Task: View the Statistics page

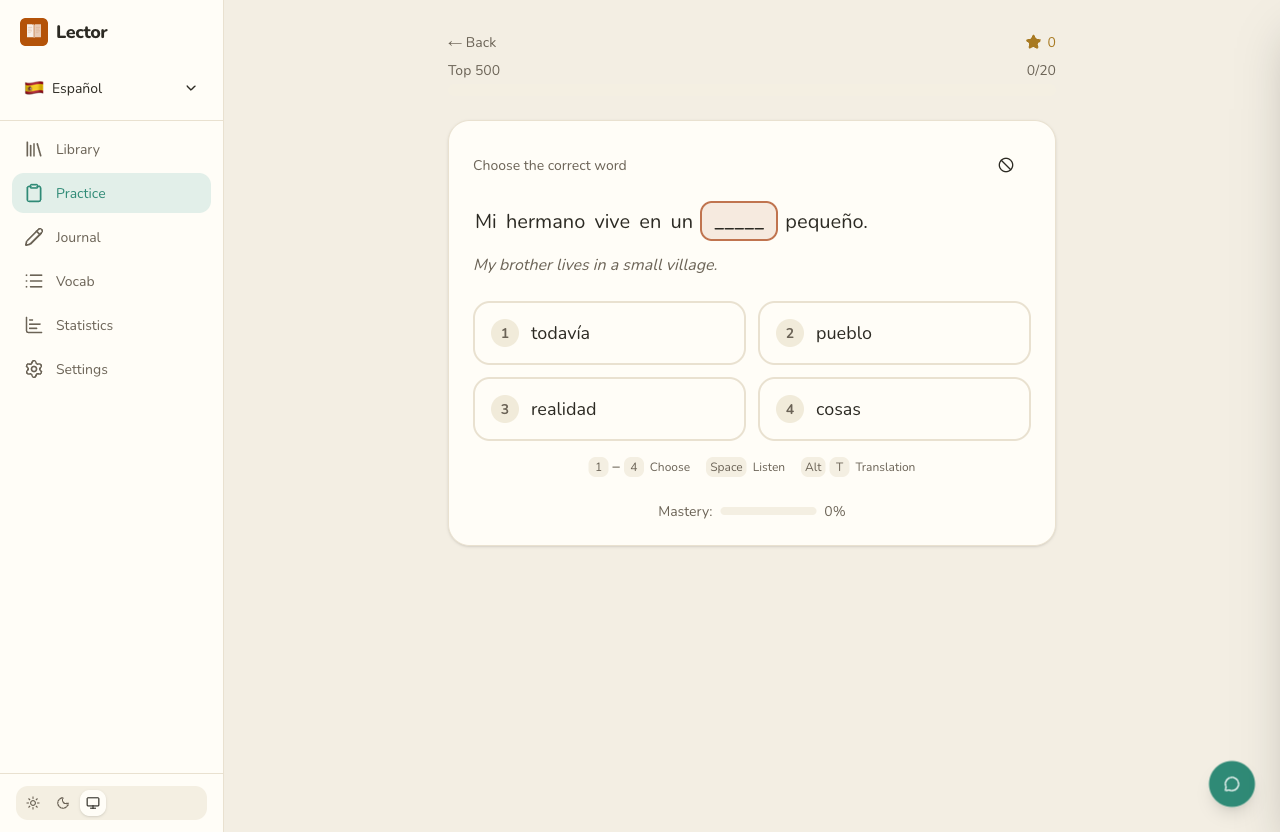Action: coord(111,325)
